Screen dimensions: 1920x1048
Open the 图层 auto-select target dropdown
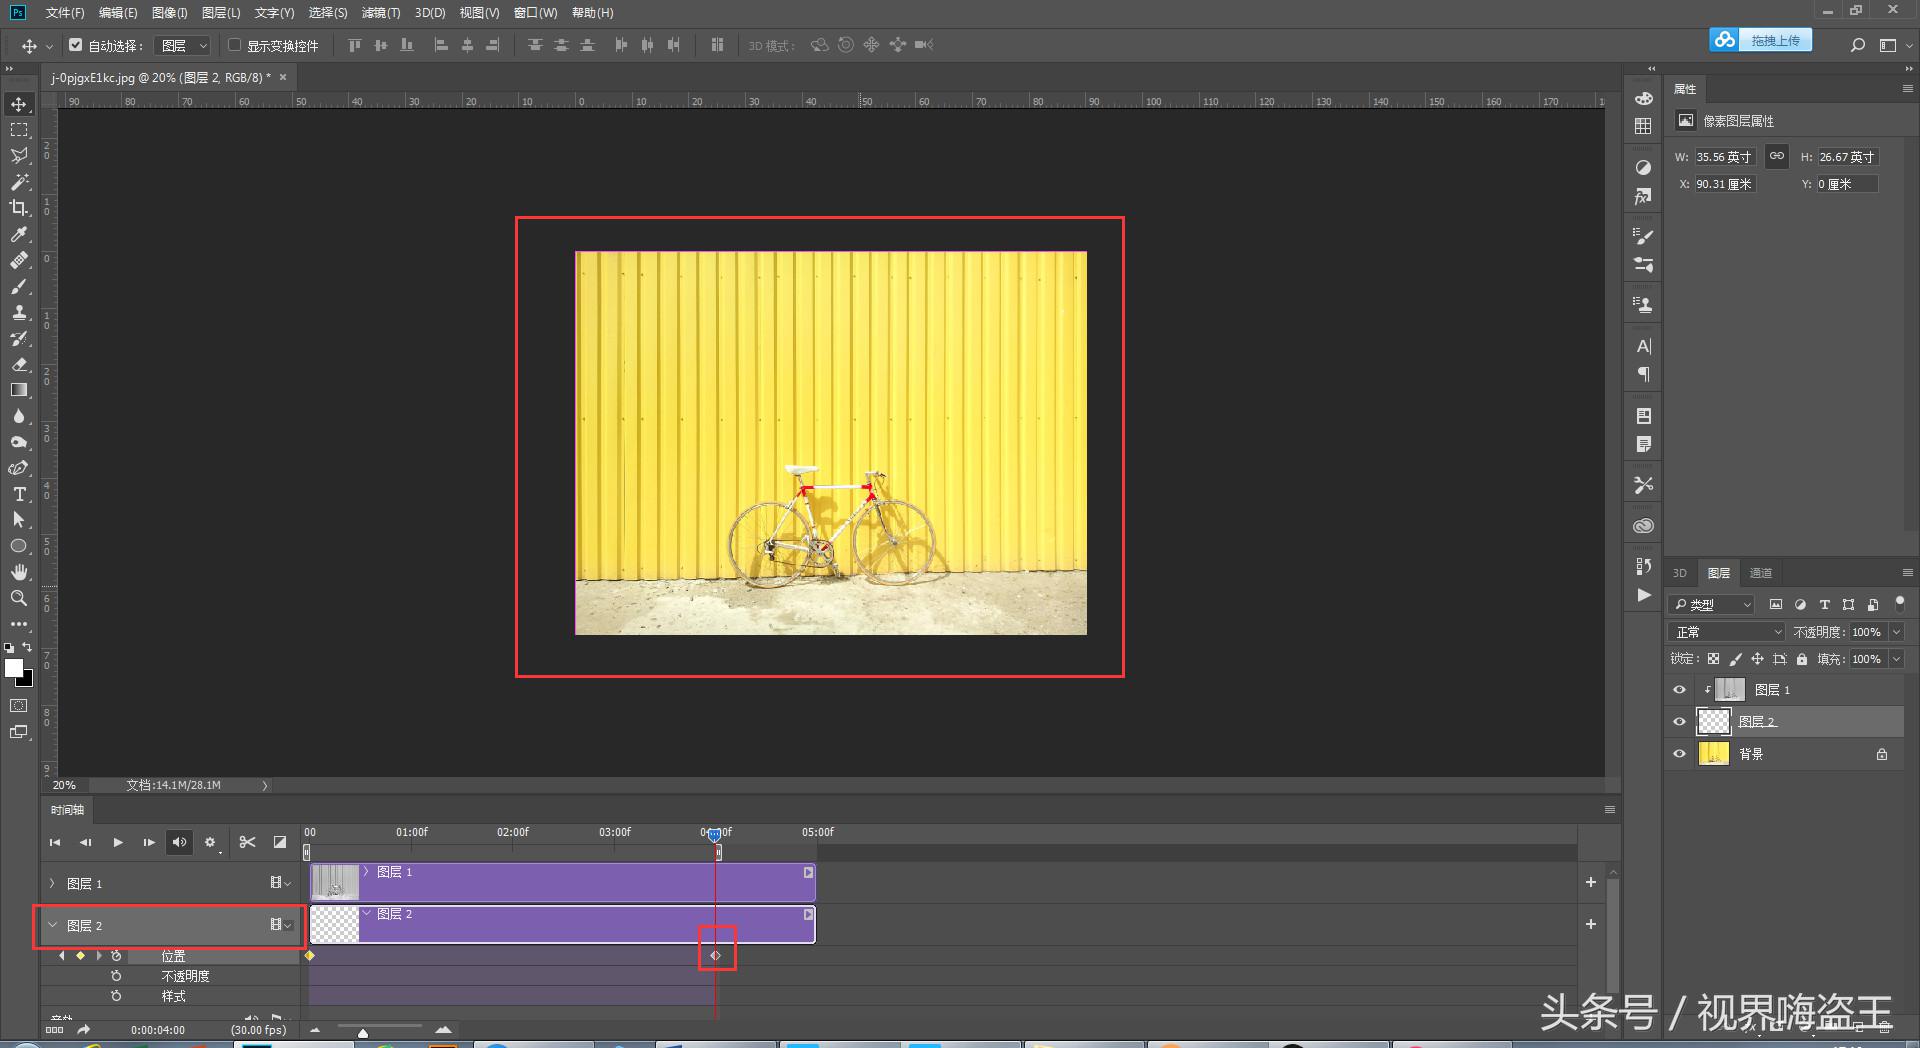pyautogui.click(x=184, y=45)
